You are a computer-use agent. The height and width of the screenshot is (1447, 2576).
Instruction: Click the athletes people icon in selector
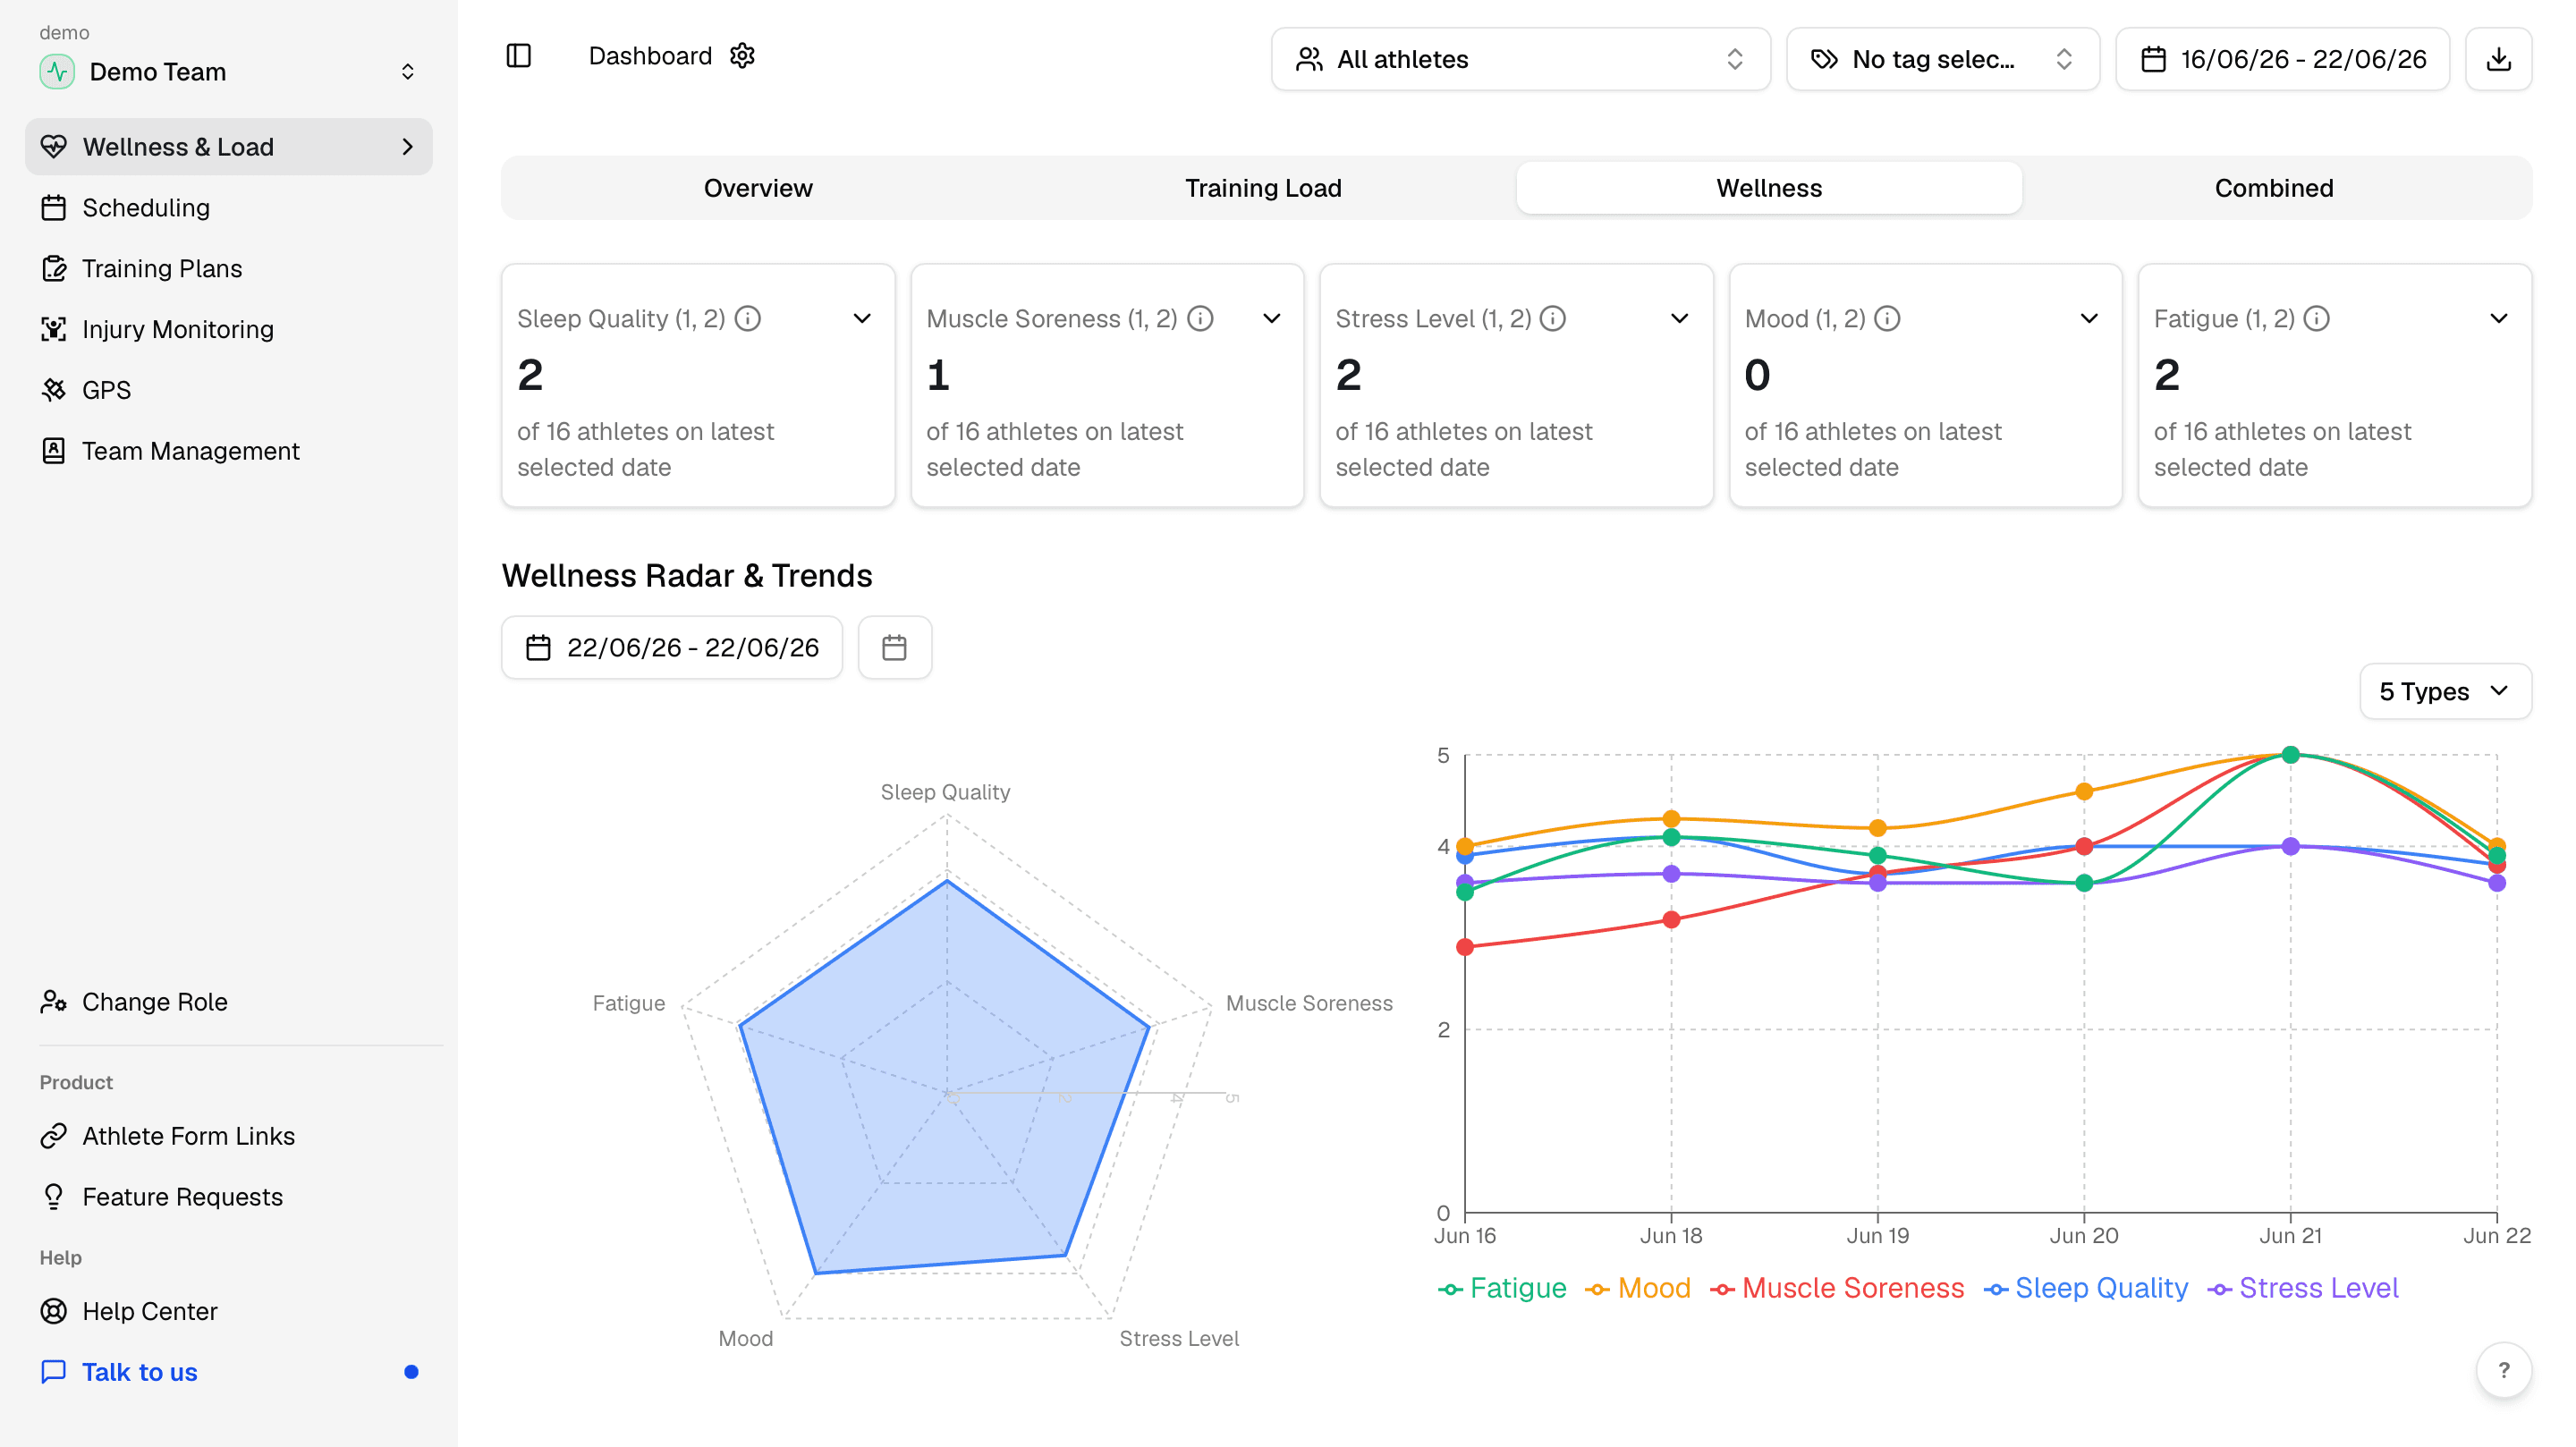1309,59
